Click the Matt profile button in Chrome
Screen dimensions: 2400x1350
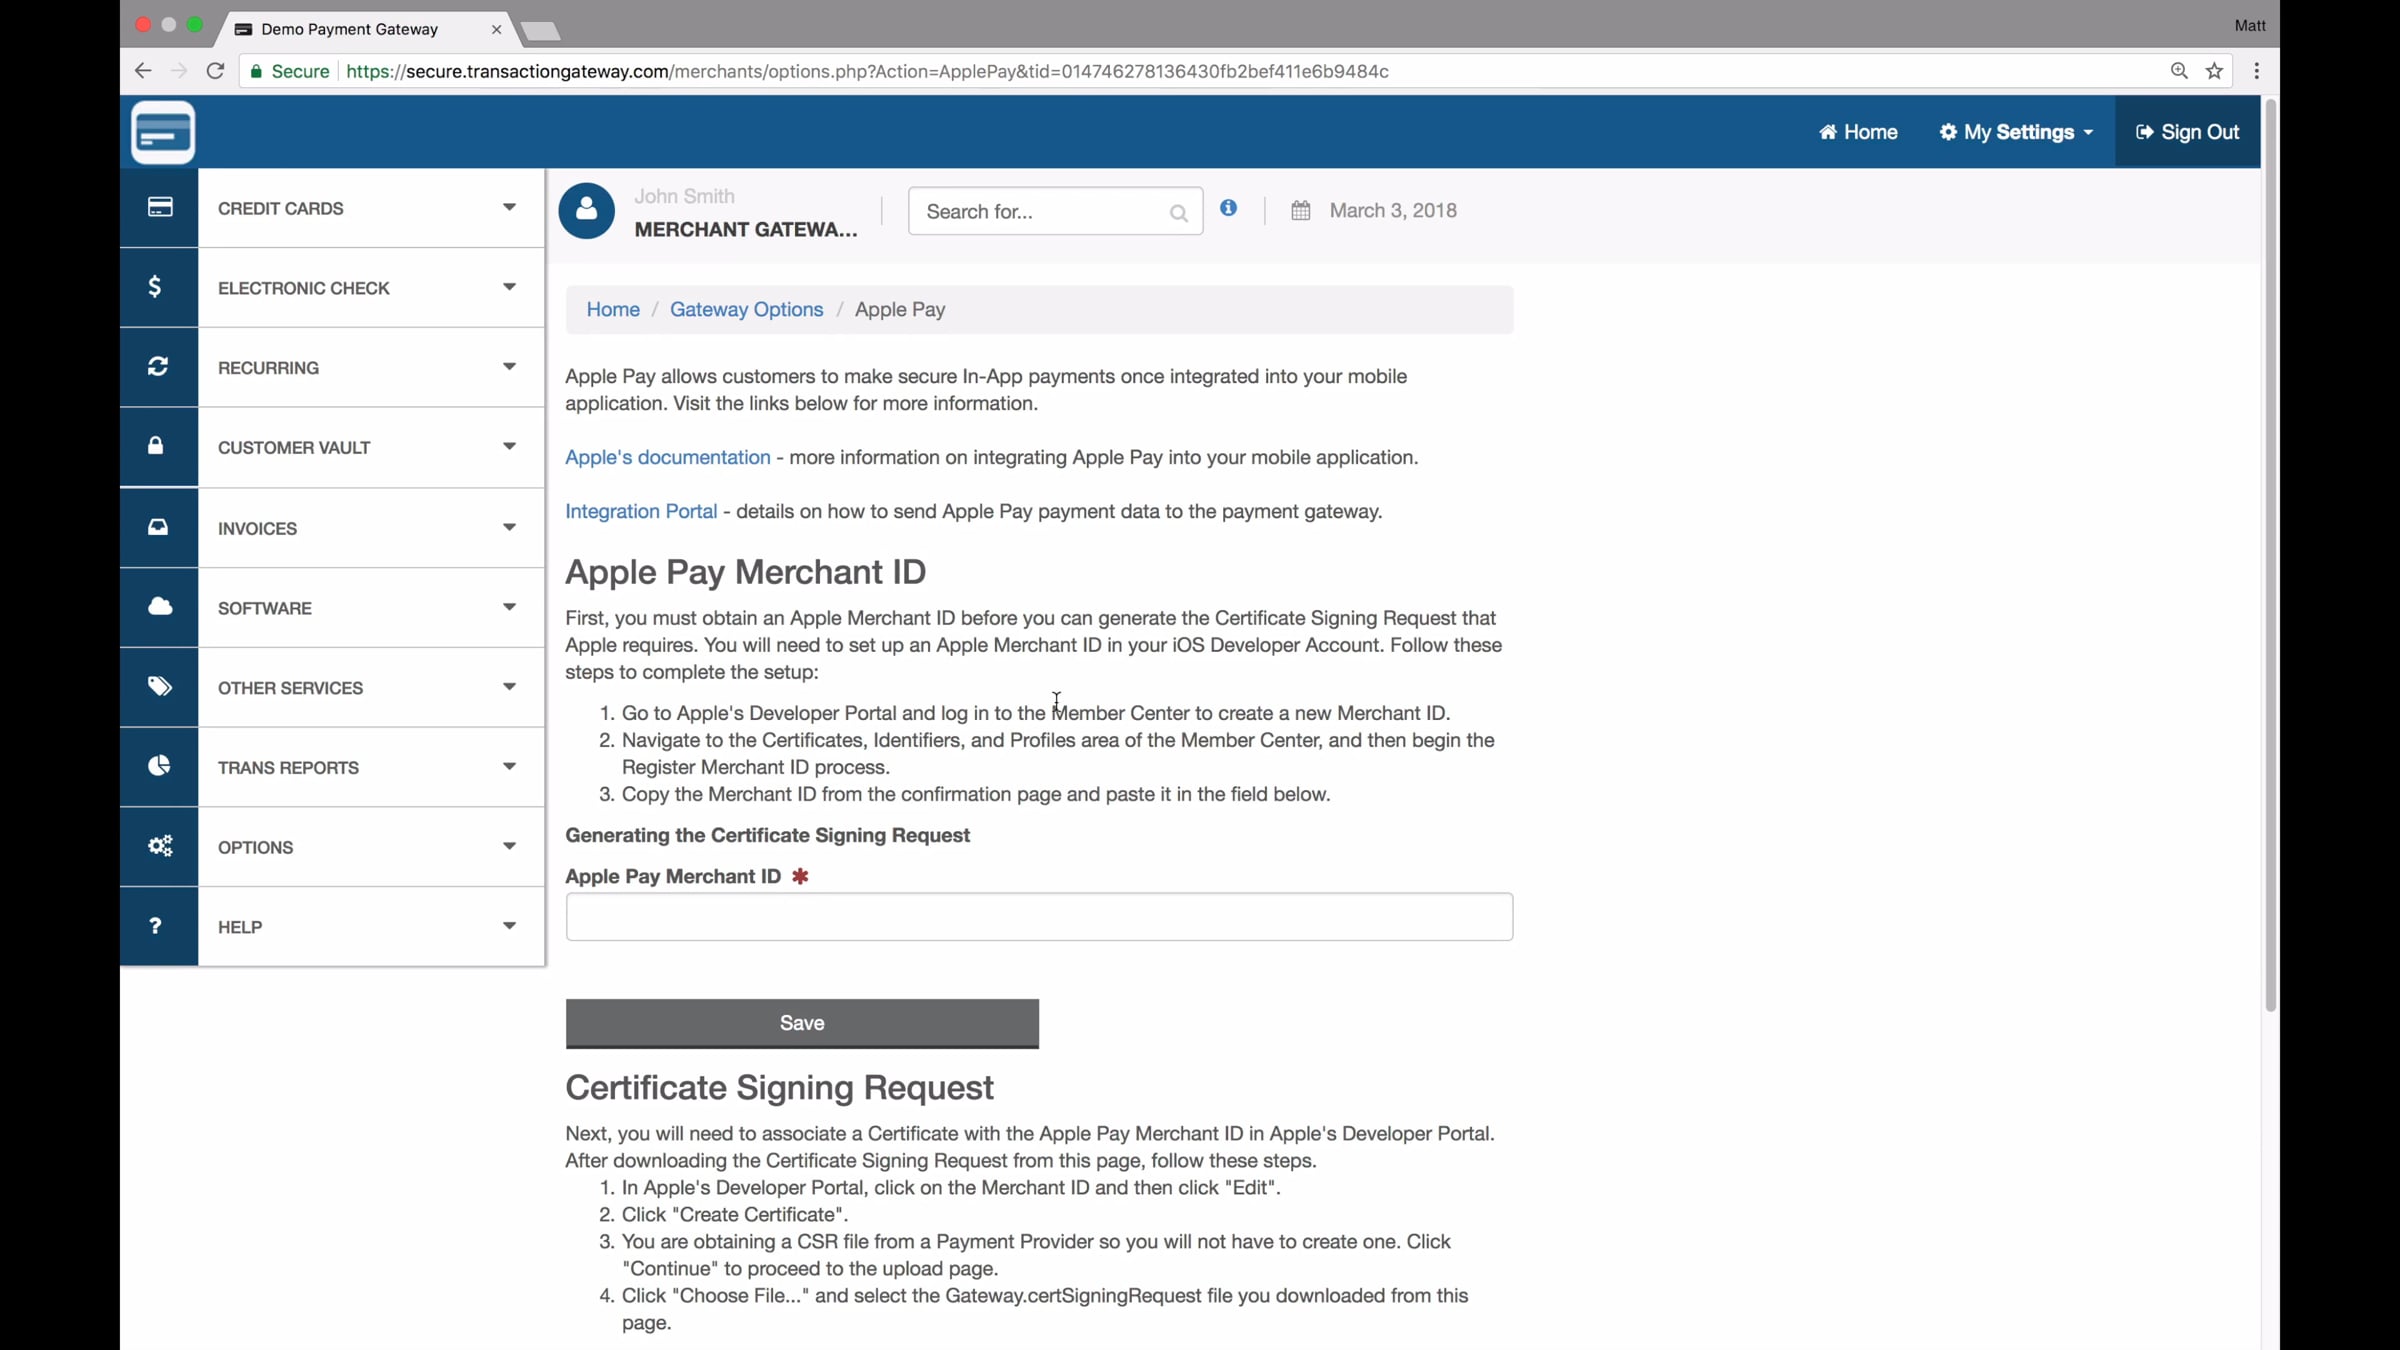(2250, 26)
